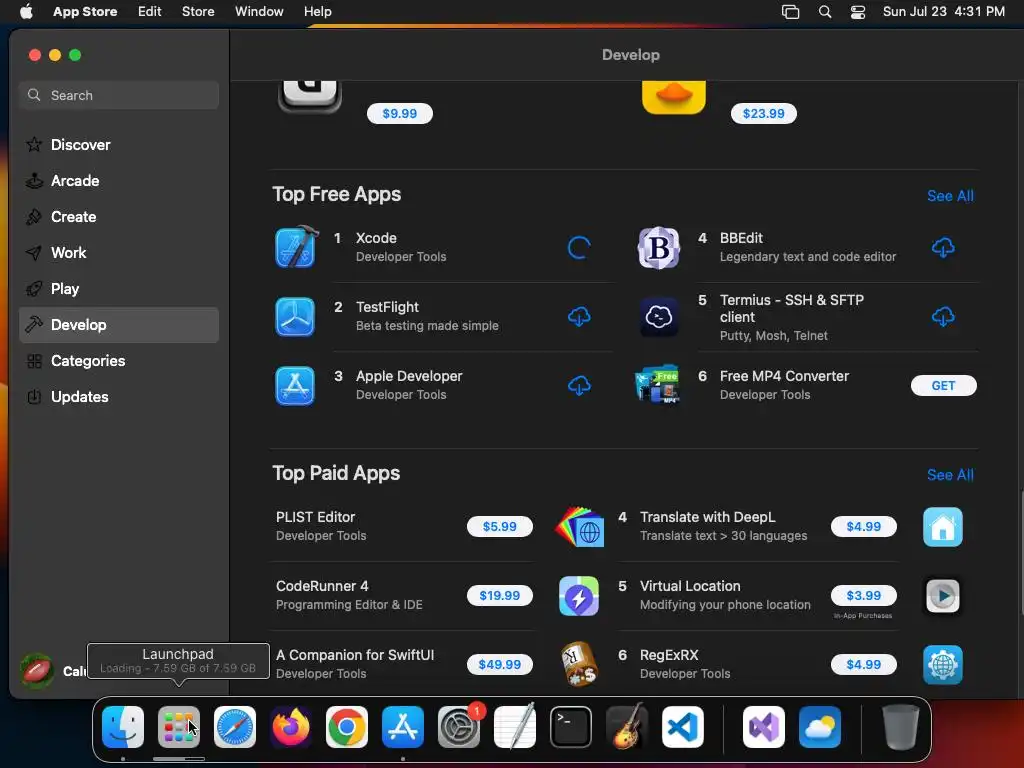Open the RegExRX app icon
Viewport: 1024px width, 768px height.
point(579,664)
